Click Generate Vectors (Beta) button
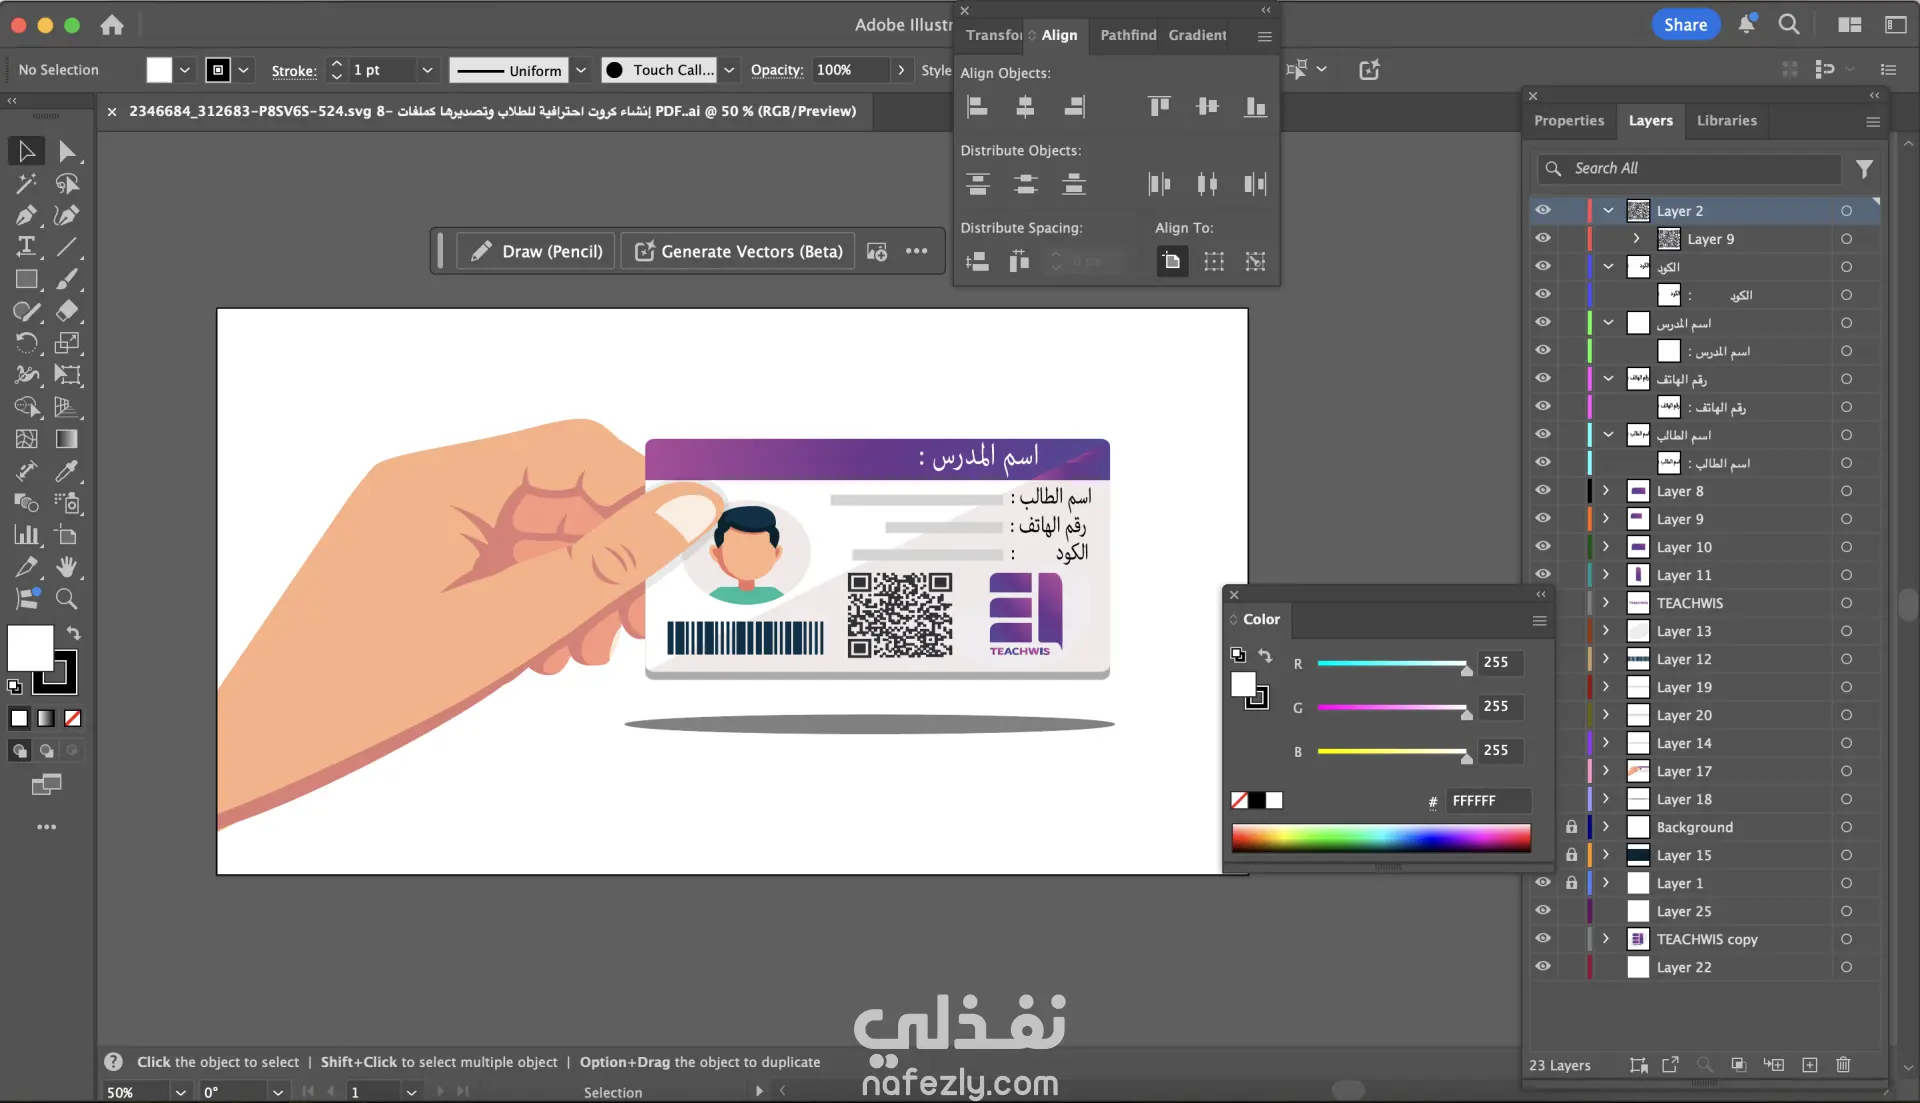 pos(738,252)
